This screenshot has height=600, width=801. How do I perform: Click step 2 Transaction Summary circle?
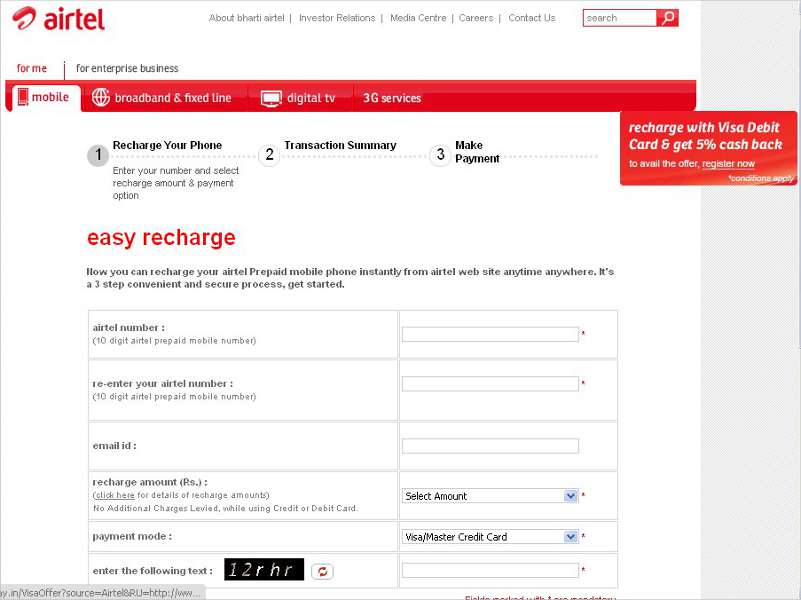[269, 155]
